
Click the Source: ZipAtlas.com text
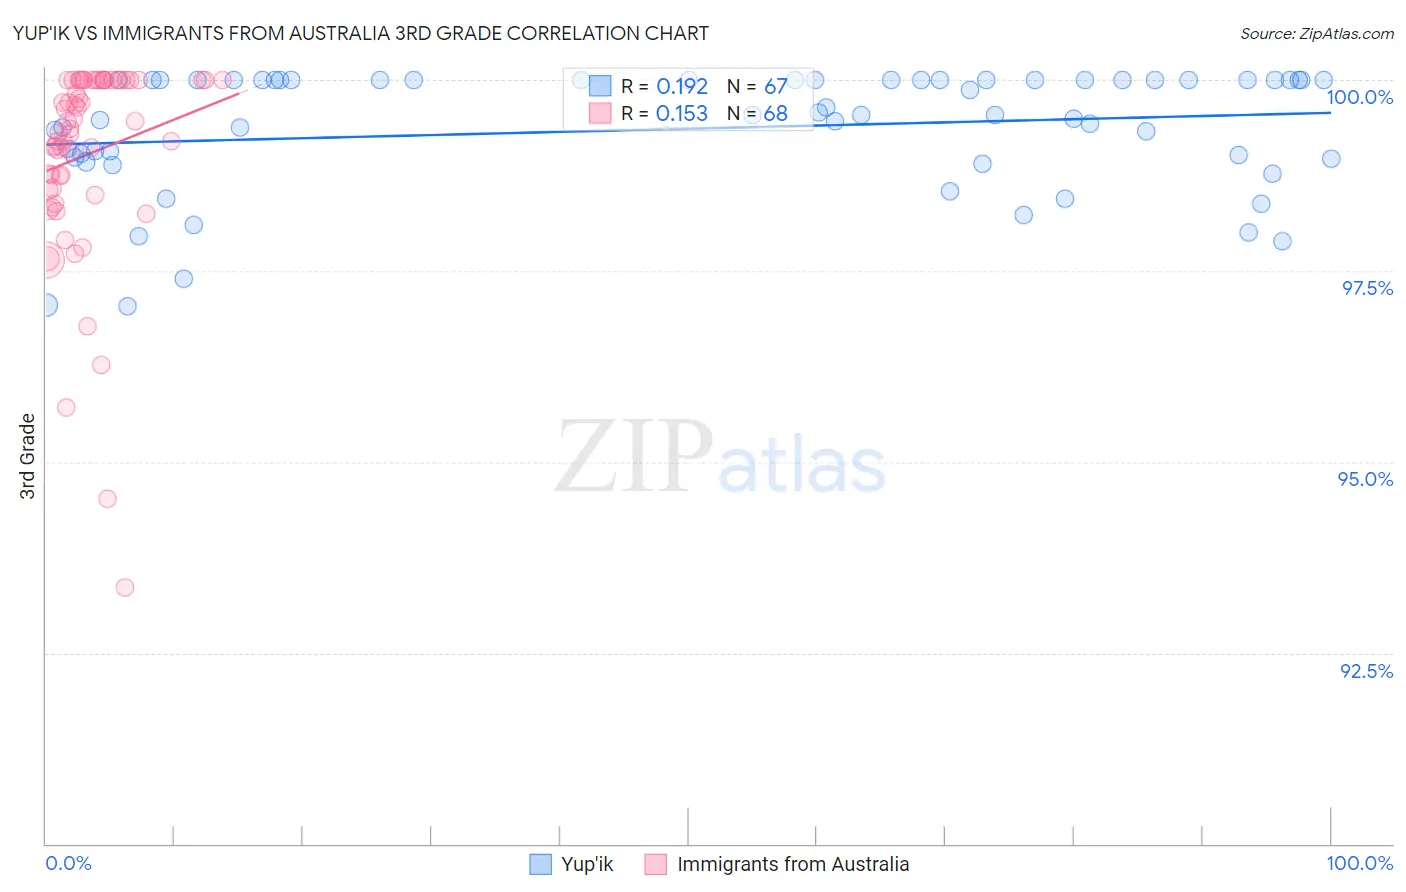[1316, 34]
